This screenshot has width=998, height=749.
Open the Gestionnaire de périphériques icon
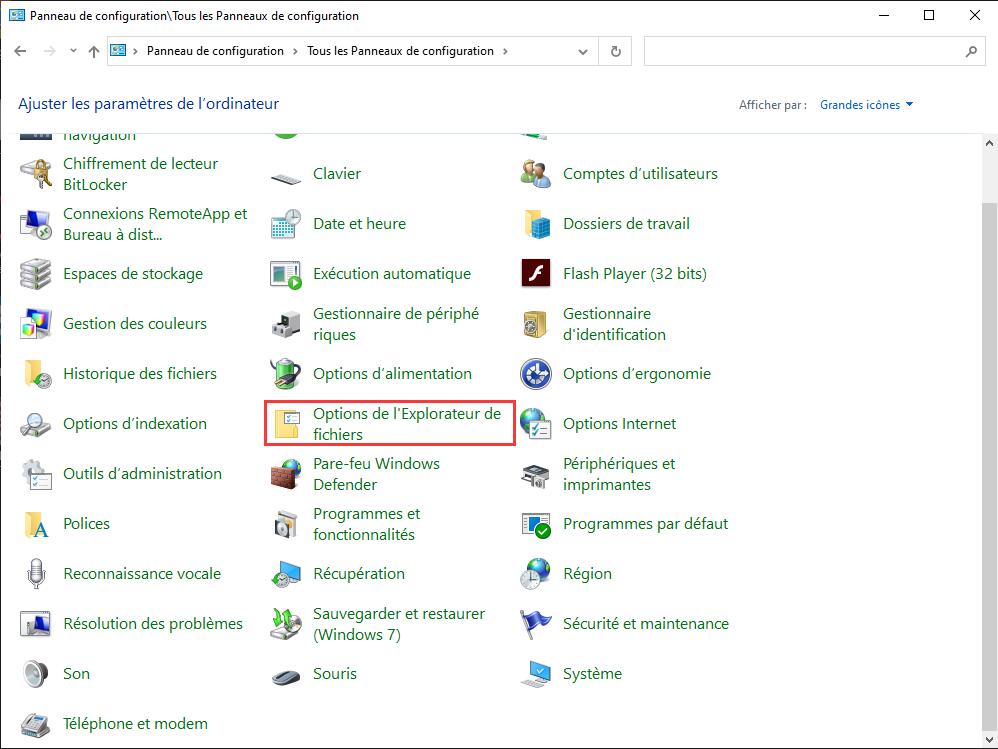286,324
